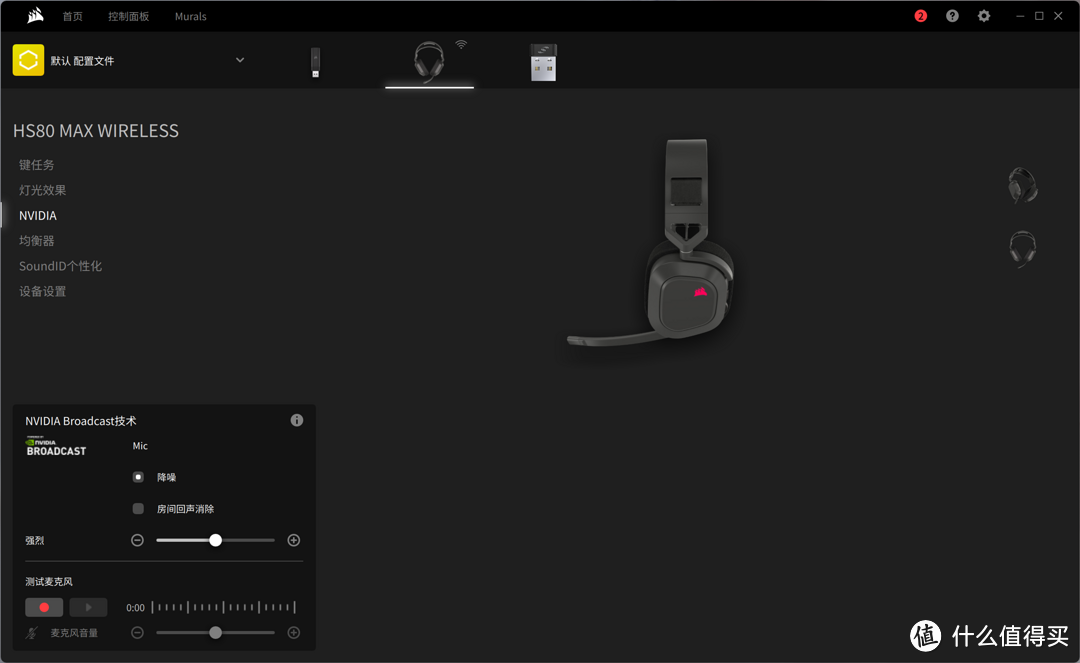The image size is (1080, 663).
Task: Toggle the microphone mute icon
Action: (32, 633)
